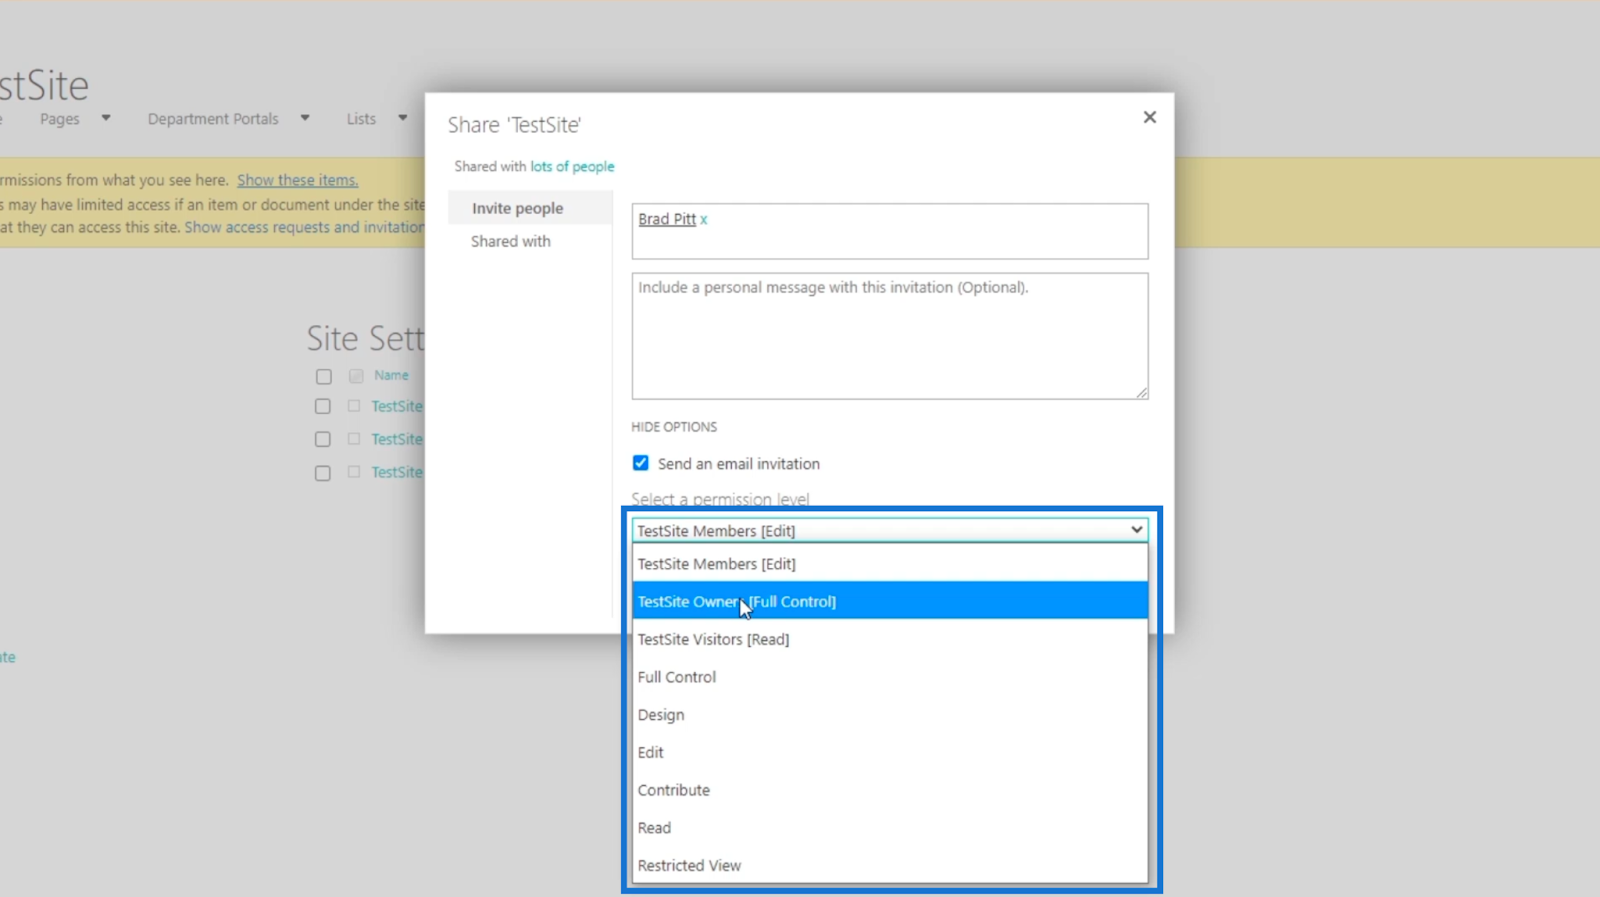1600x897 pixels.
Task: Open Show these items link
Action: 297,180
